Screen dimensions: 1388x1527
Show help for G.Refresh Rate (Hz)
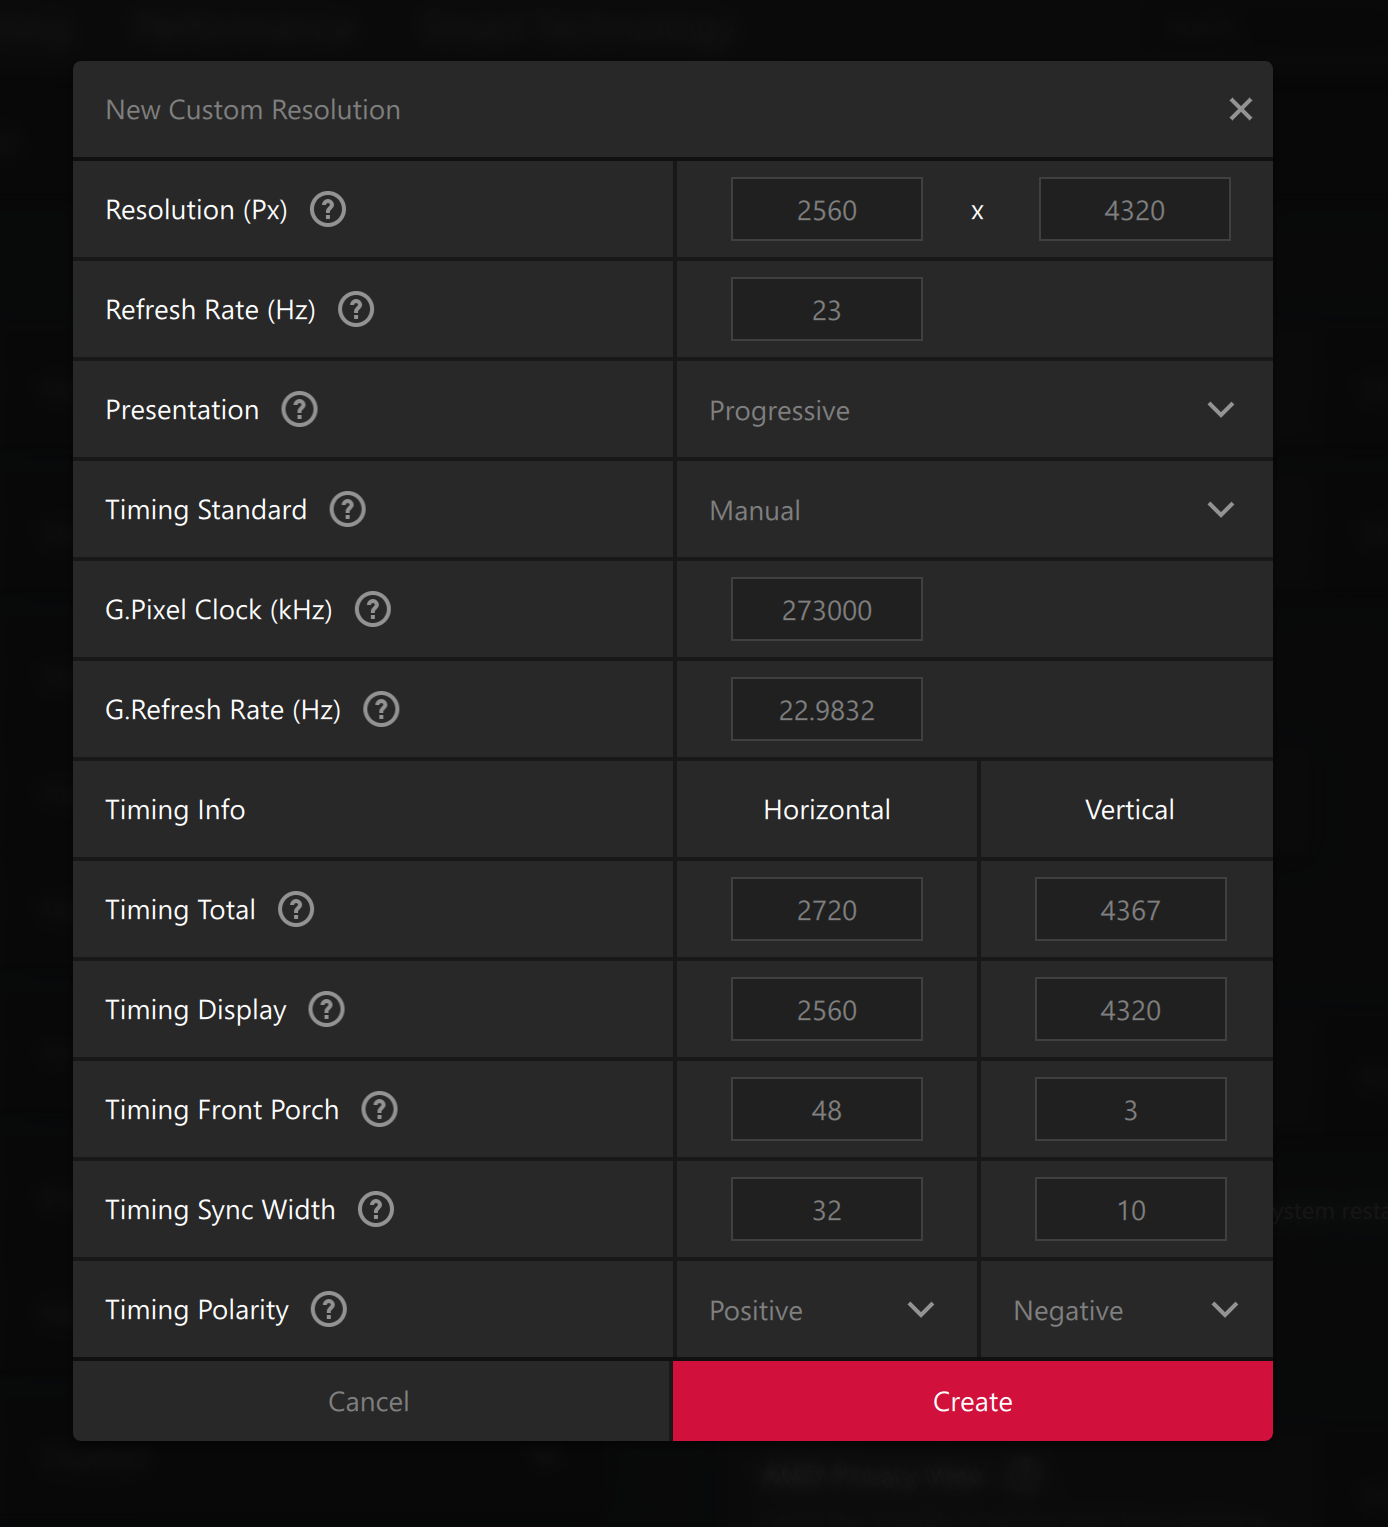coord(381,710)
